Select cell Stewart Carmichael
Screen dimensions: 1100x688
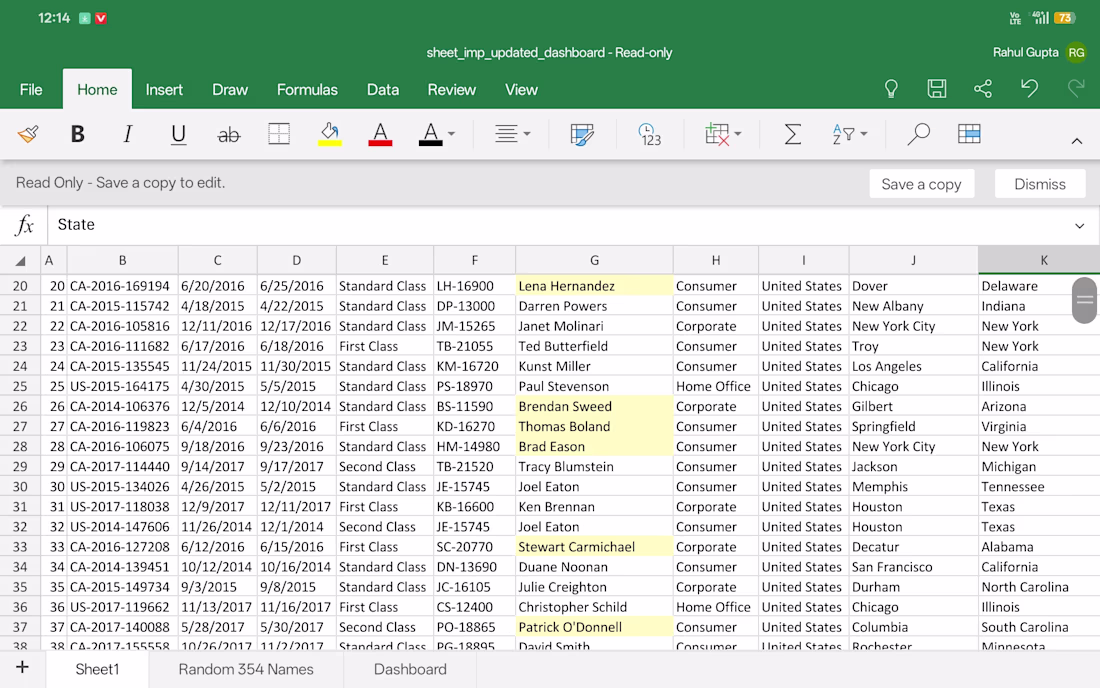pyautogui.click(x=594, y=547)
